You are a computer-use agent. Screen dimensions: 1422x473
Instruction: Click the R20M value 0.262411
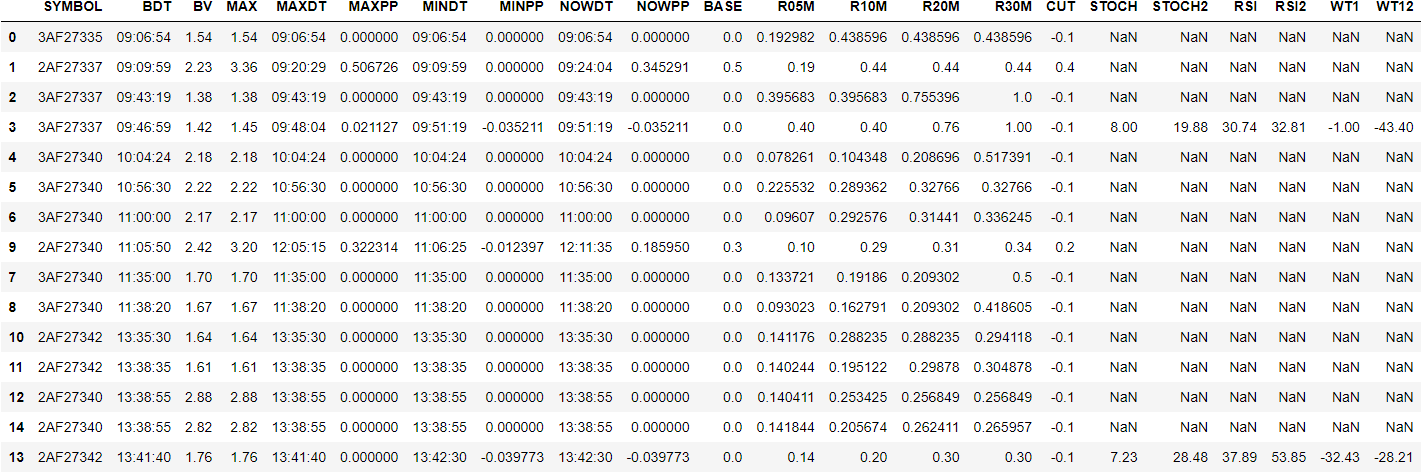[931, 427]
